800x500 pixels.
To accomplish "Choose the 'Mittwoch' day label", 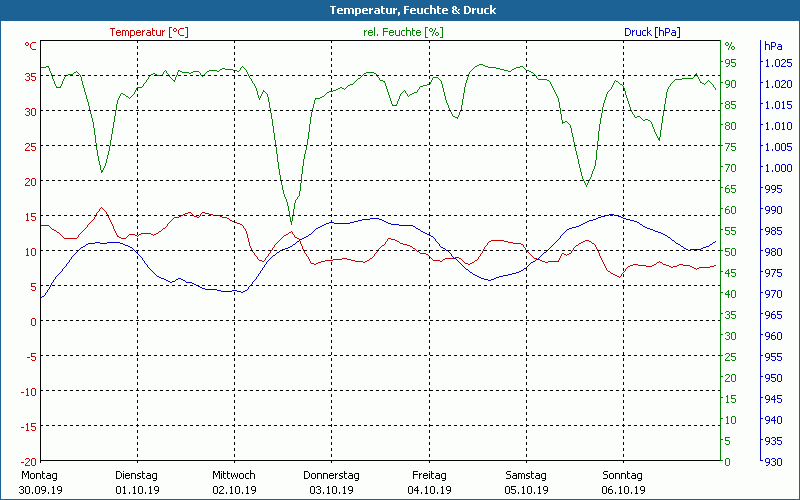I will click(x=234, y=475).
